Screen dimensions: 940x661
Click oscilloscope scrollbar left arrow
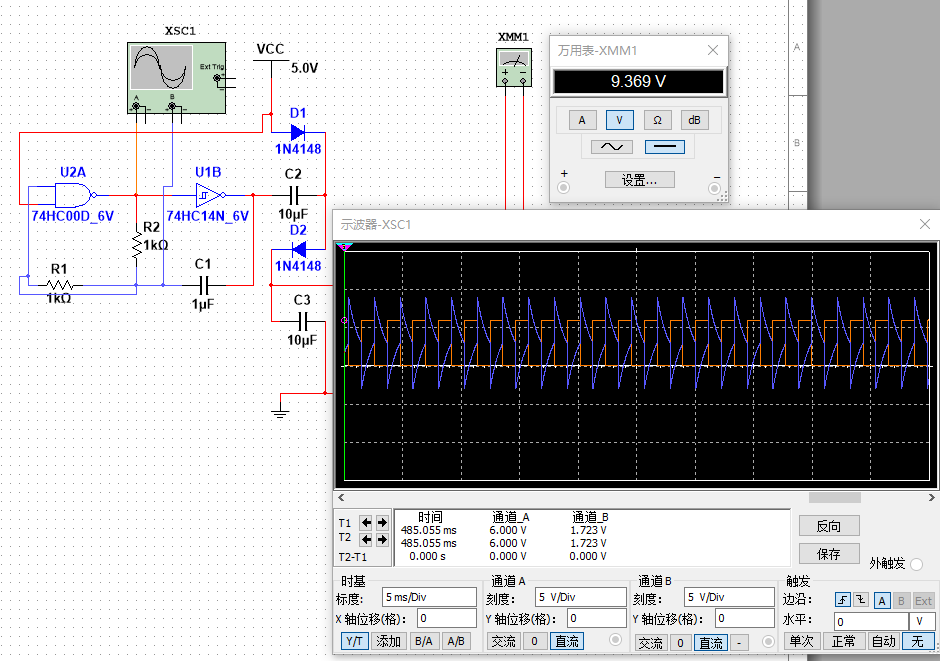coord(341,497)
